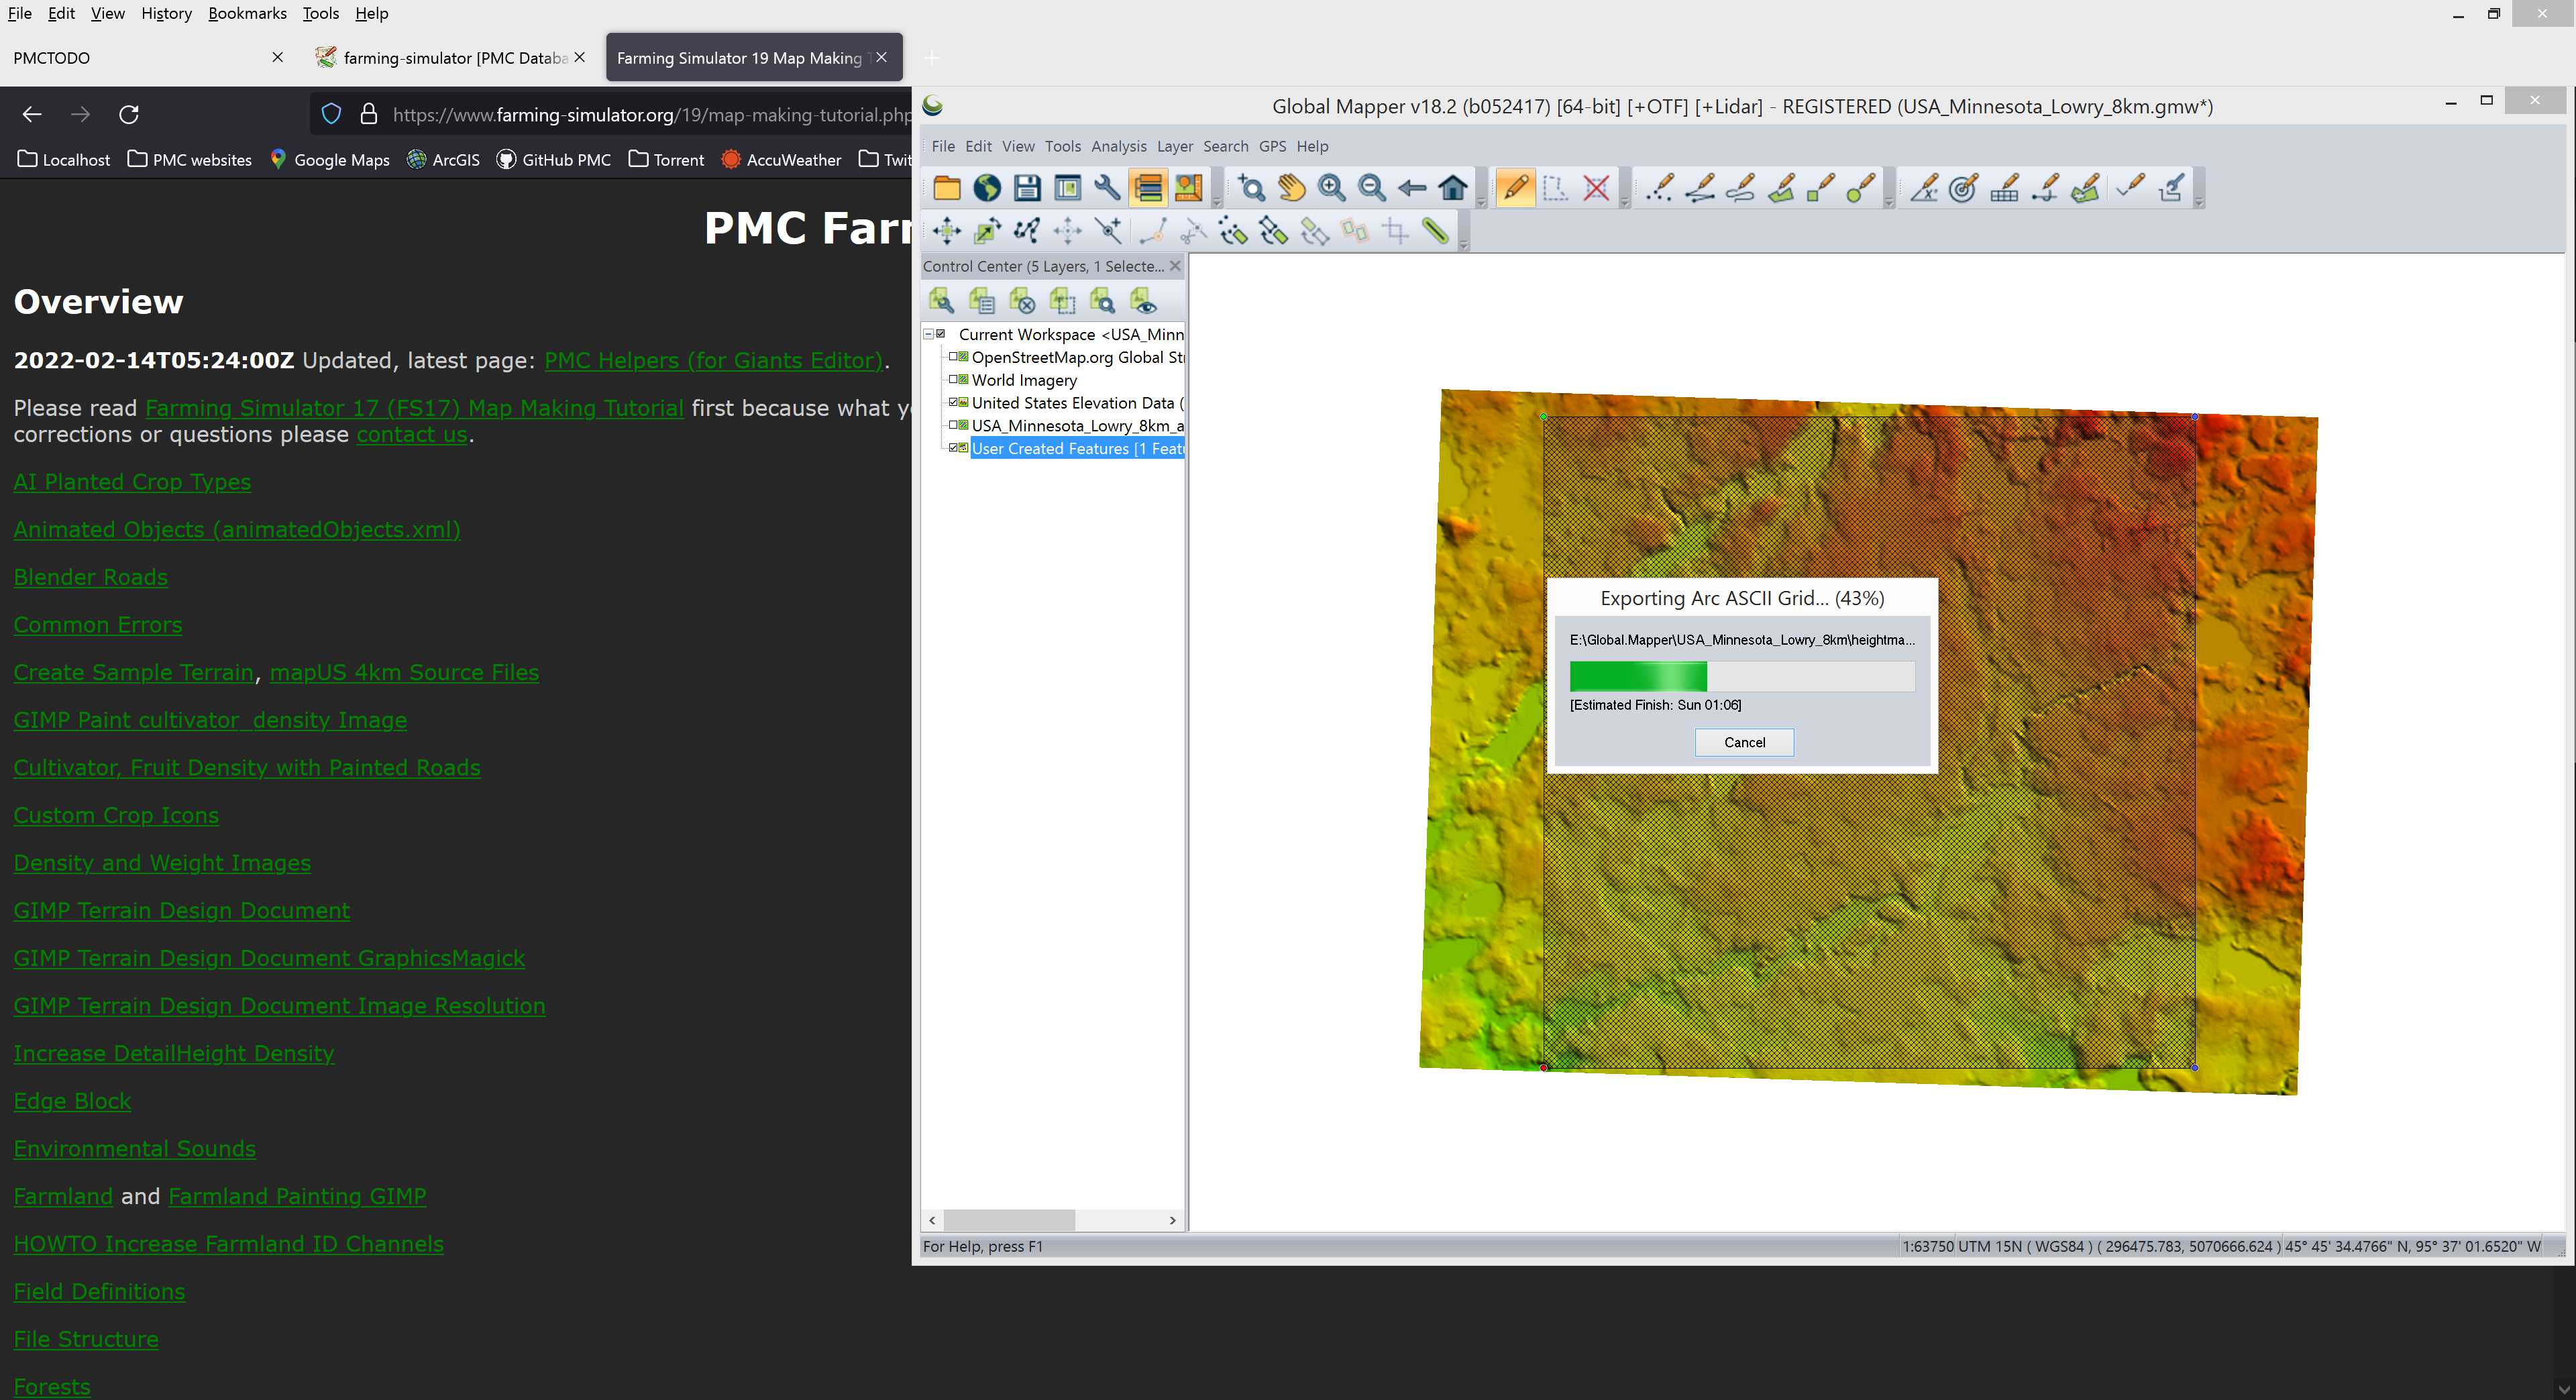The height and width of the screenshot is (1400, 2576).
Task: Click the export progress bar
Action: pos(1742,677)
